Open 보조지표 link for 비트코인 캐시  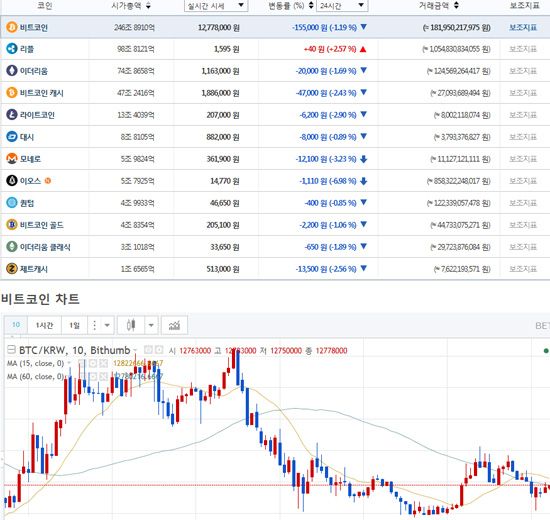[523, 93]
